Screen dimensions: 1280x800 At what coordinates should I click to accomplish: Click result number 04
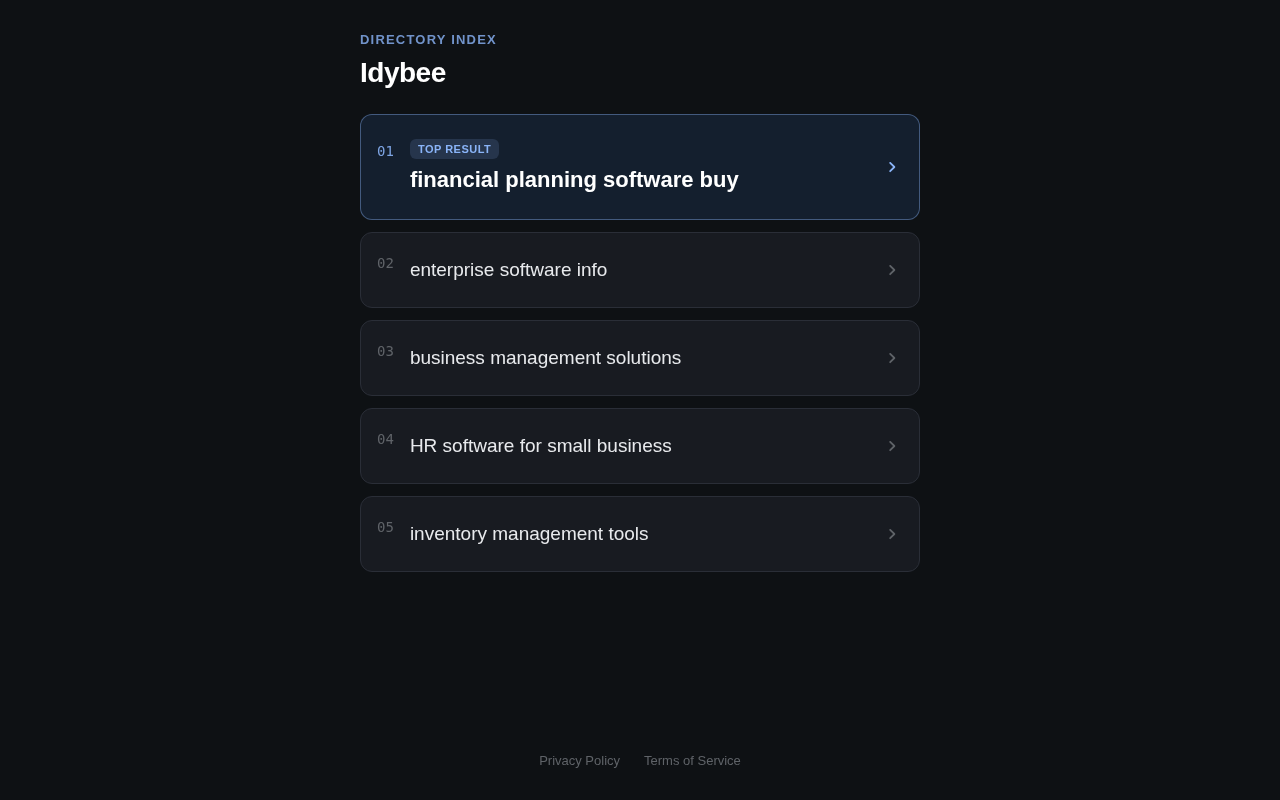(x=385, y=439)
